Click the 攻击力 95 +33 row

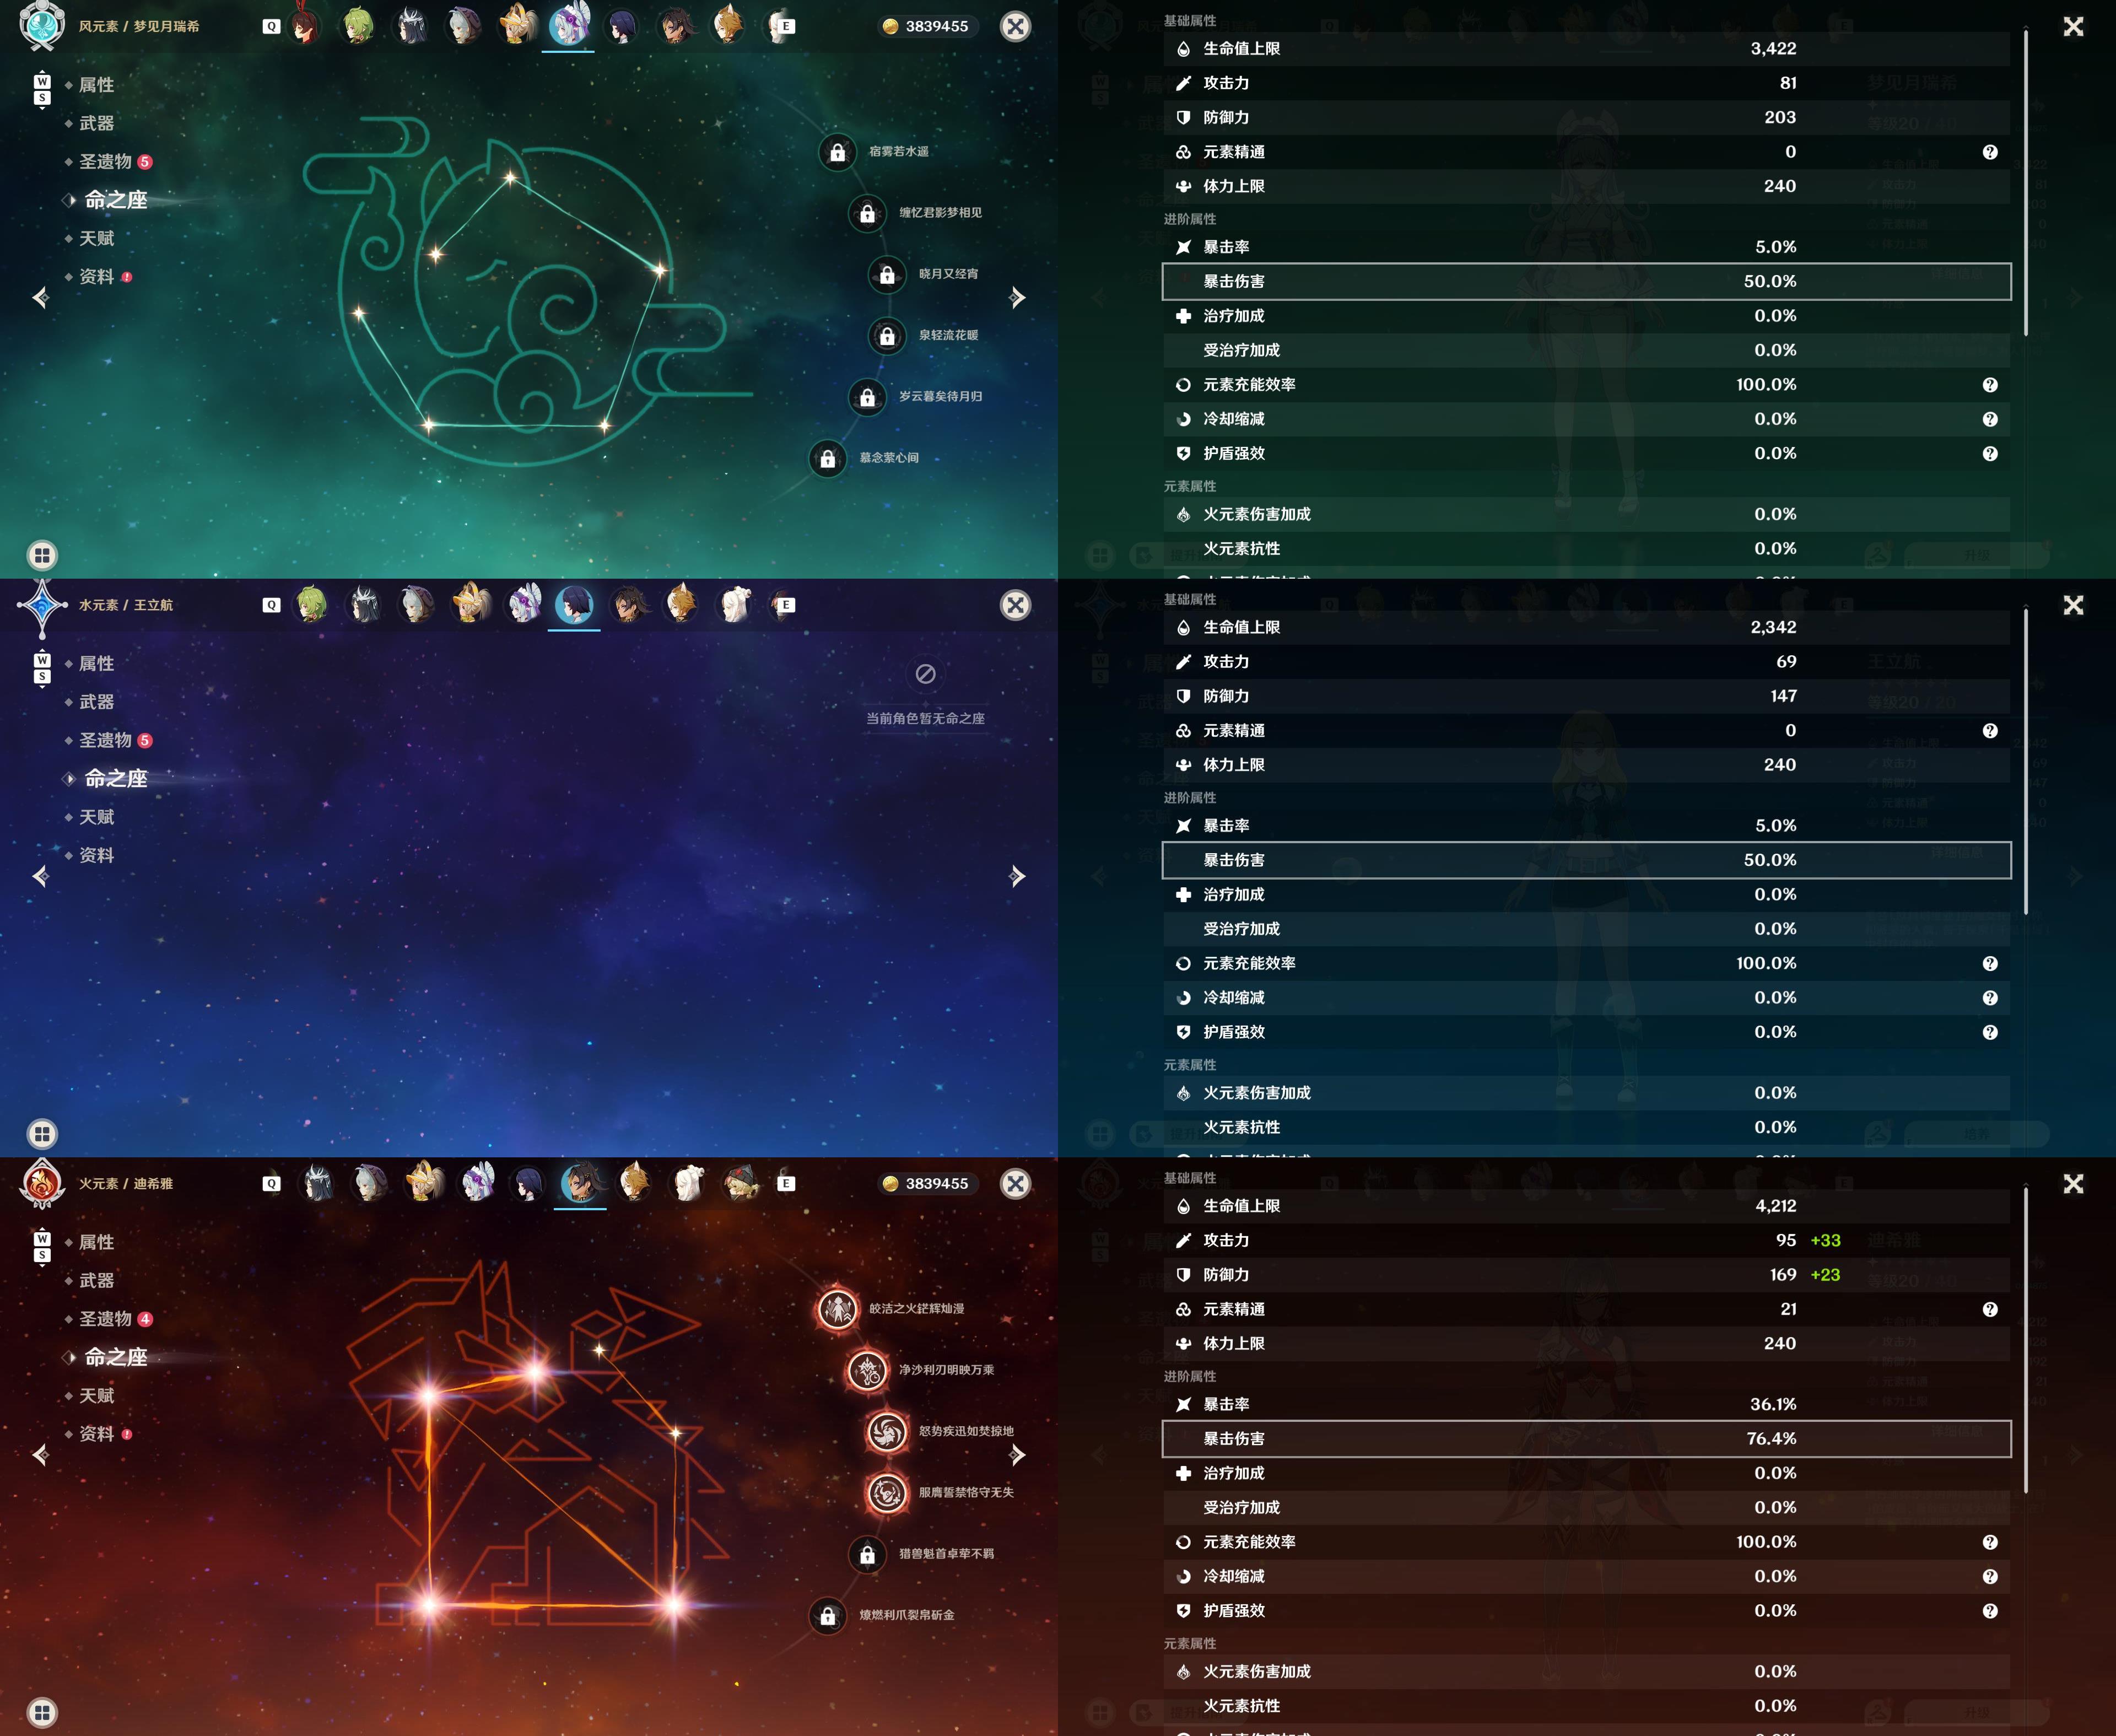click(x=1586, y=1240)
